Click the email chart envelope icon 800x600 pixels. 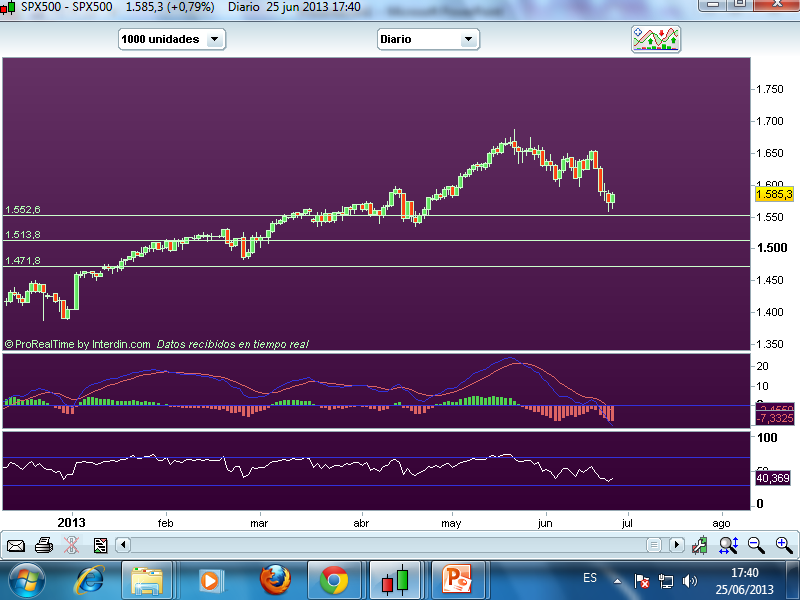click(16, 546)
